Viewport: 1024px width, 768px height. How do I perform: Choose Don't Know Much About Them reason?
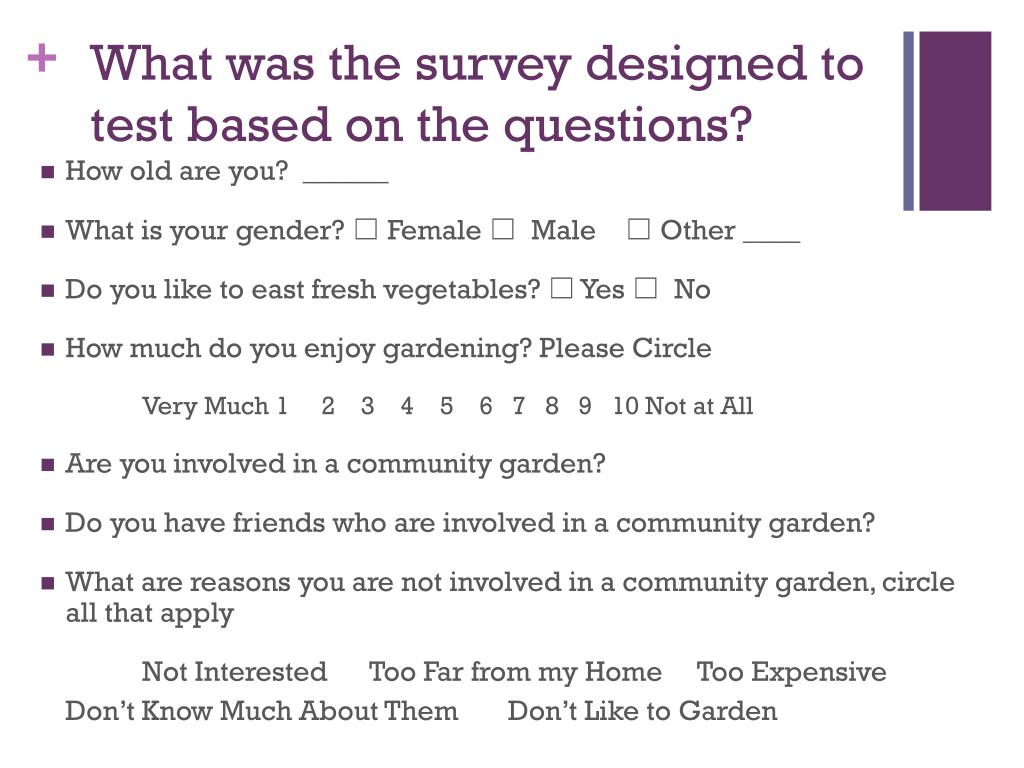pyautogui.click(x=261, y=711)
